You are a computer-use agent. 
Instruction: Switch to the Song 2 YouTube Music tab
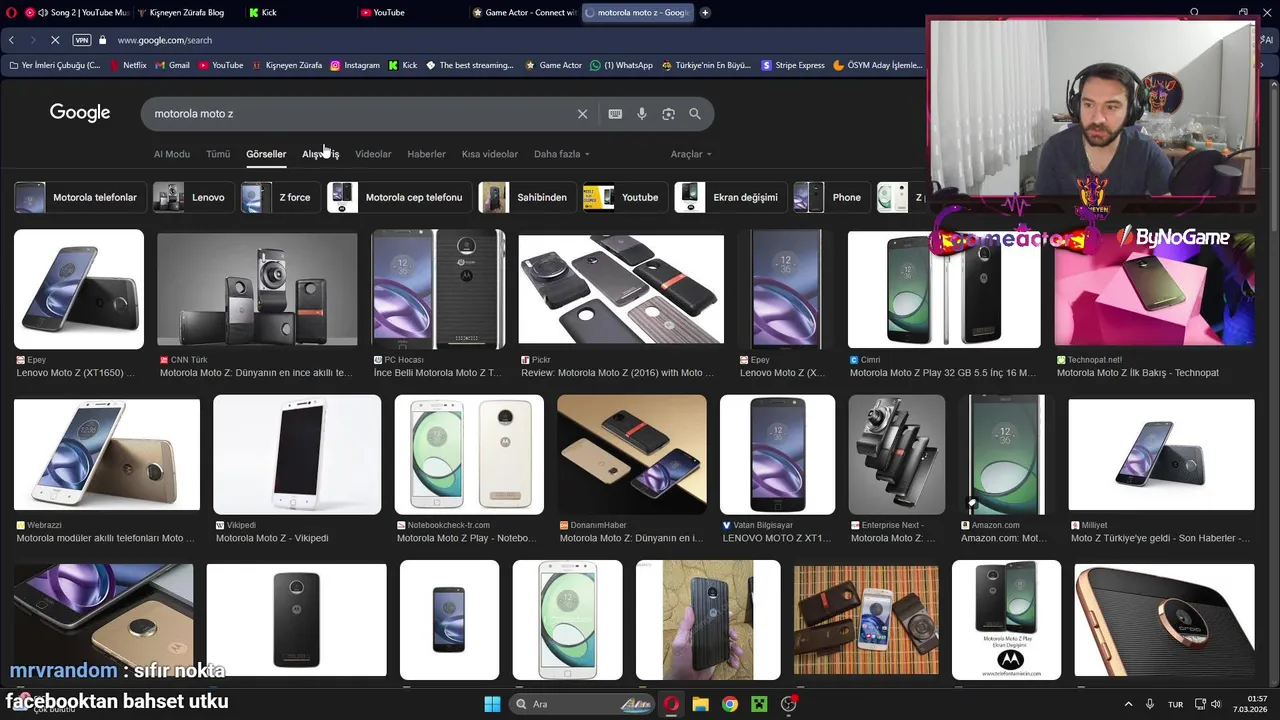point(76,13)
